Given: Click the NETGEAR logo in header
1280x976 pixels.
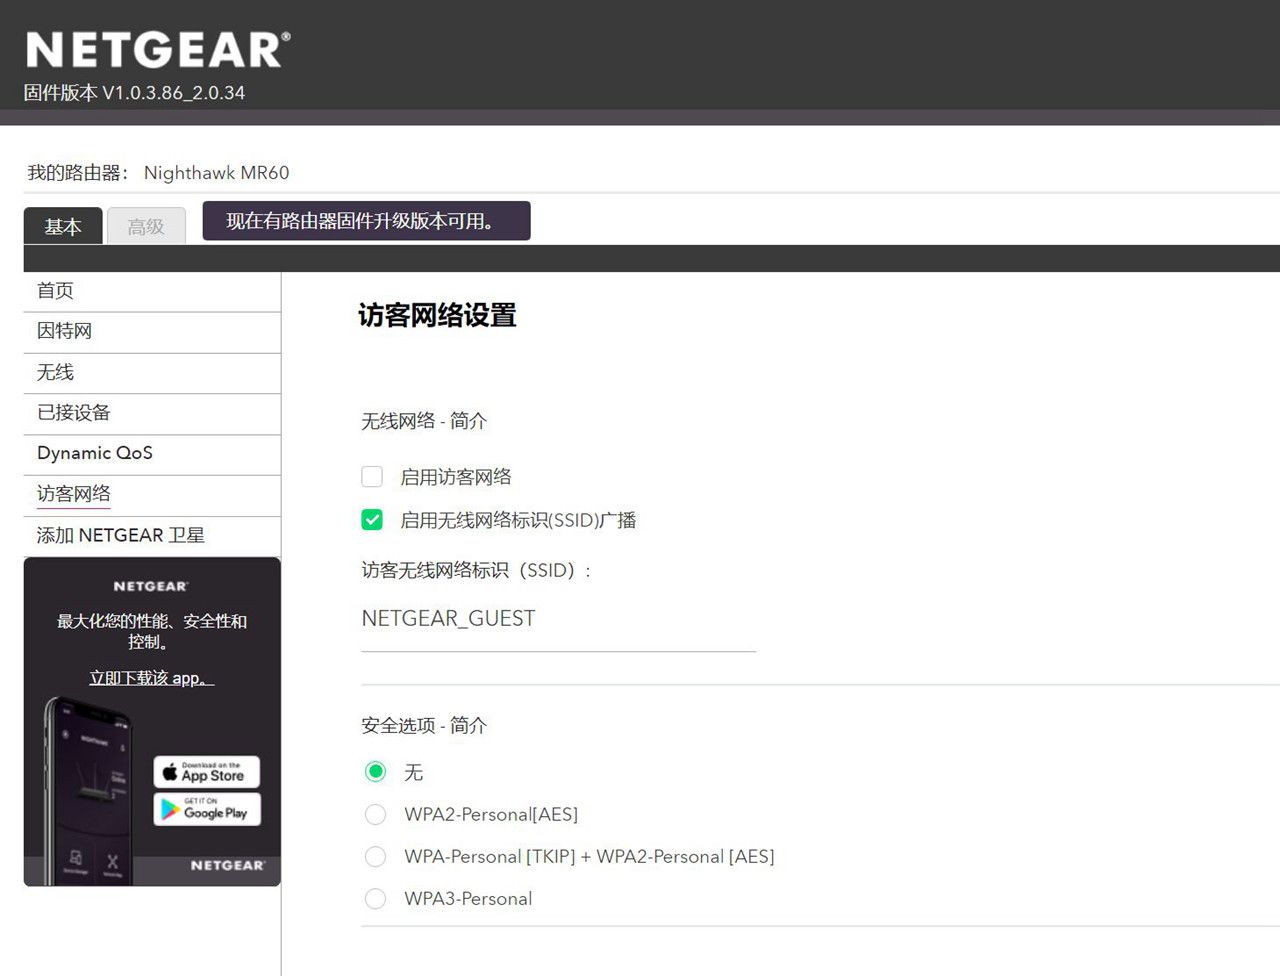Looking at the screenshot, I should pyautogui.click(x=158, y=50).
